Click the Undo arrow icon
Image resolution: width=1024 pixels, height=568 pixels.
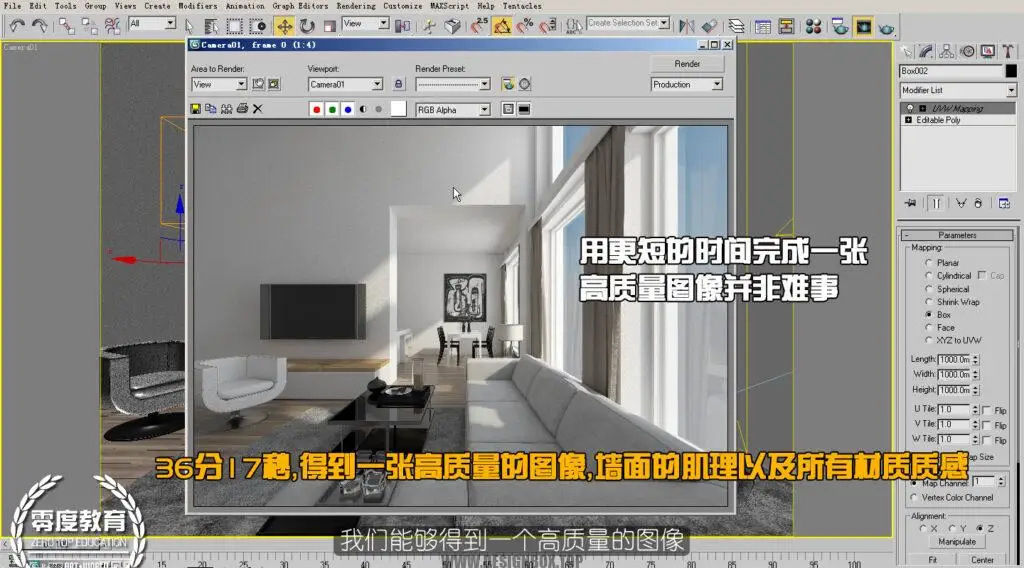17,25
